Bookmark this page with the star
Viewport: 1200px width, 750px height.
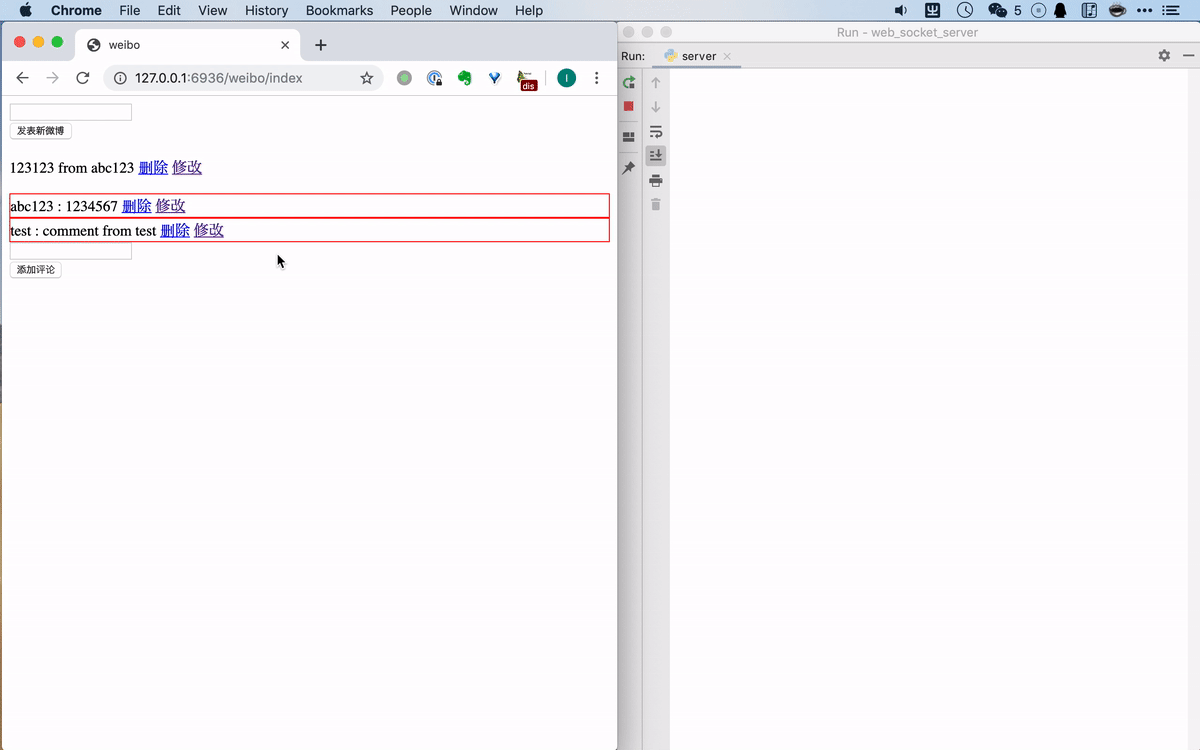[x=367, y=78]
